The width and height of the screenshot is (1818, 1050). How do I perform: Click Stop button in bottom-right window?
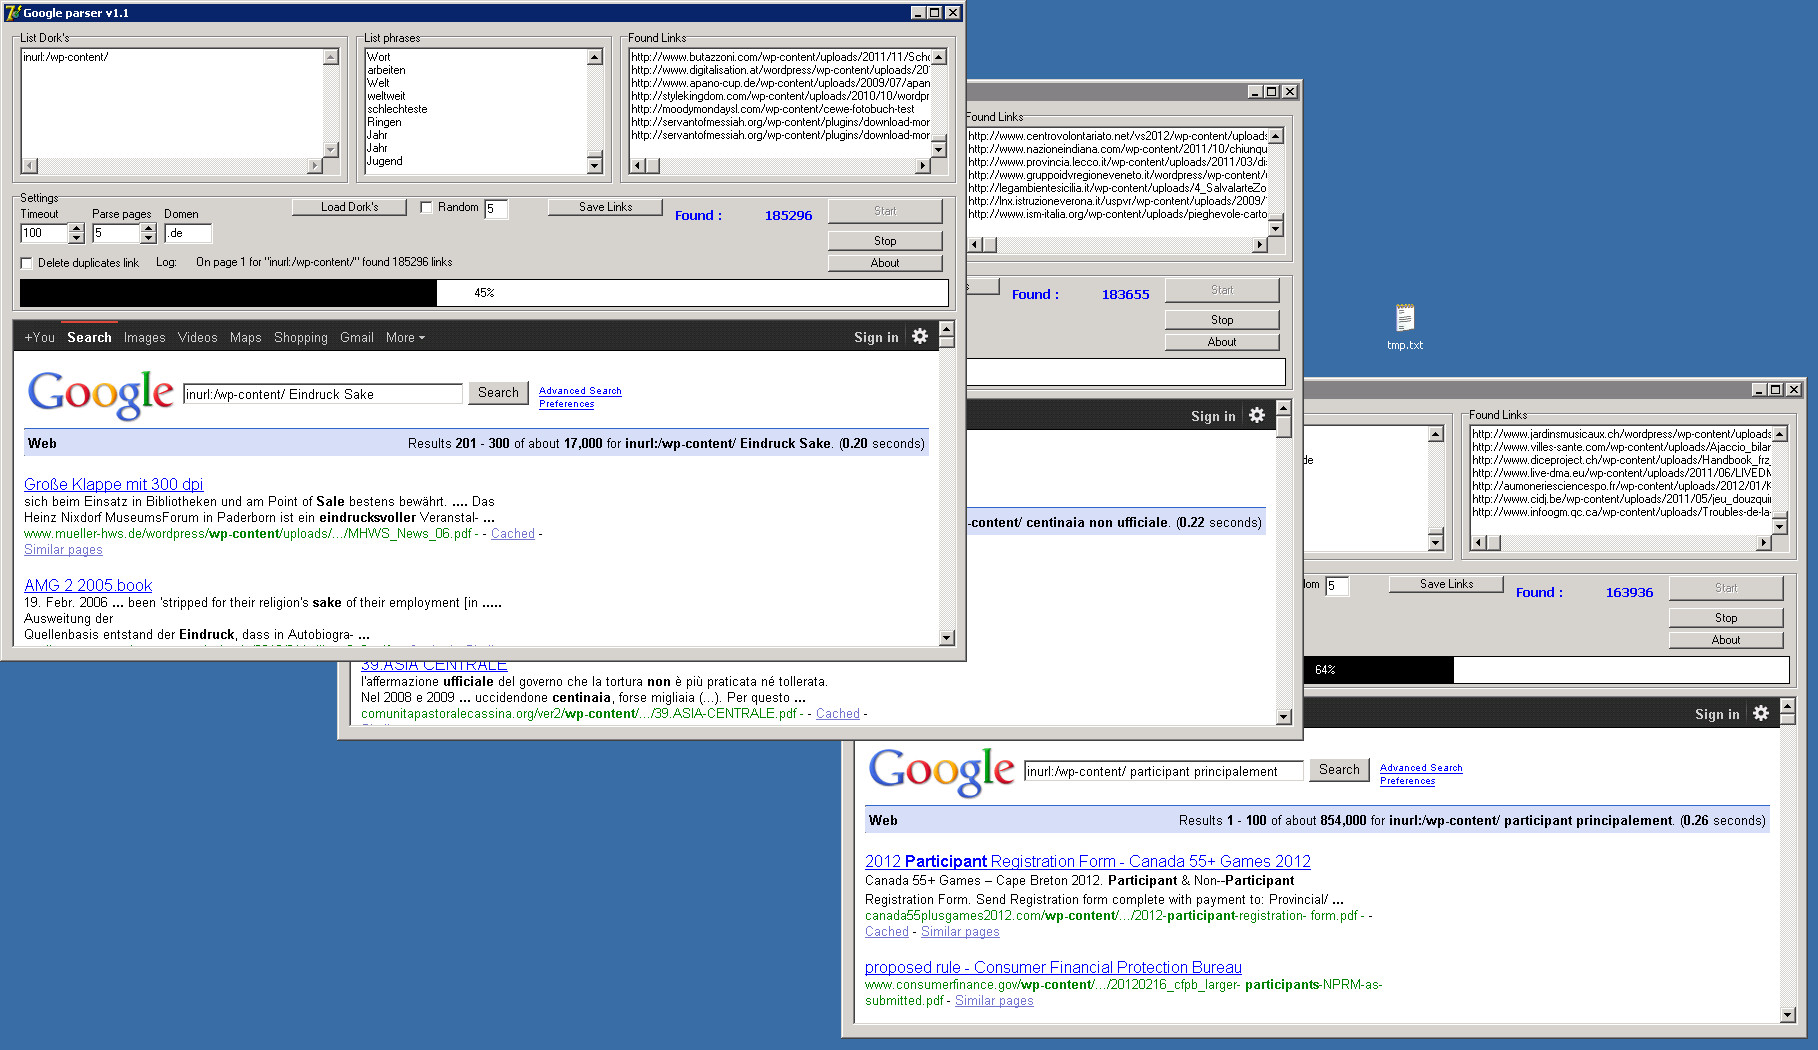tap(1726, 618)
